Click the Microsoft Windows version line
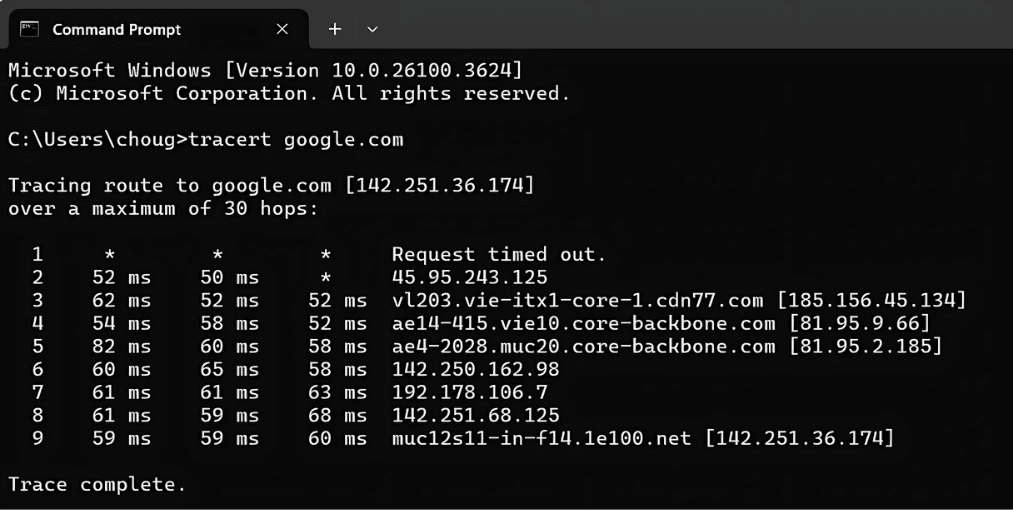 tap(265, 70)
